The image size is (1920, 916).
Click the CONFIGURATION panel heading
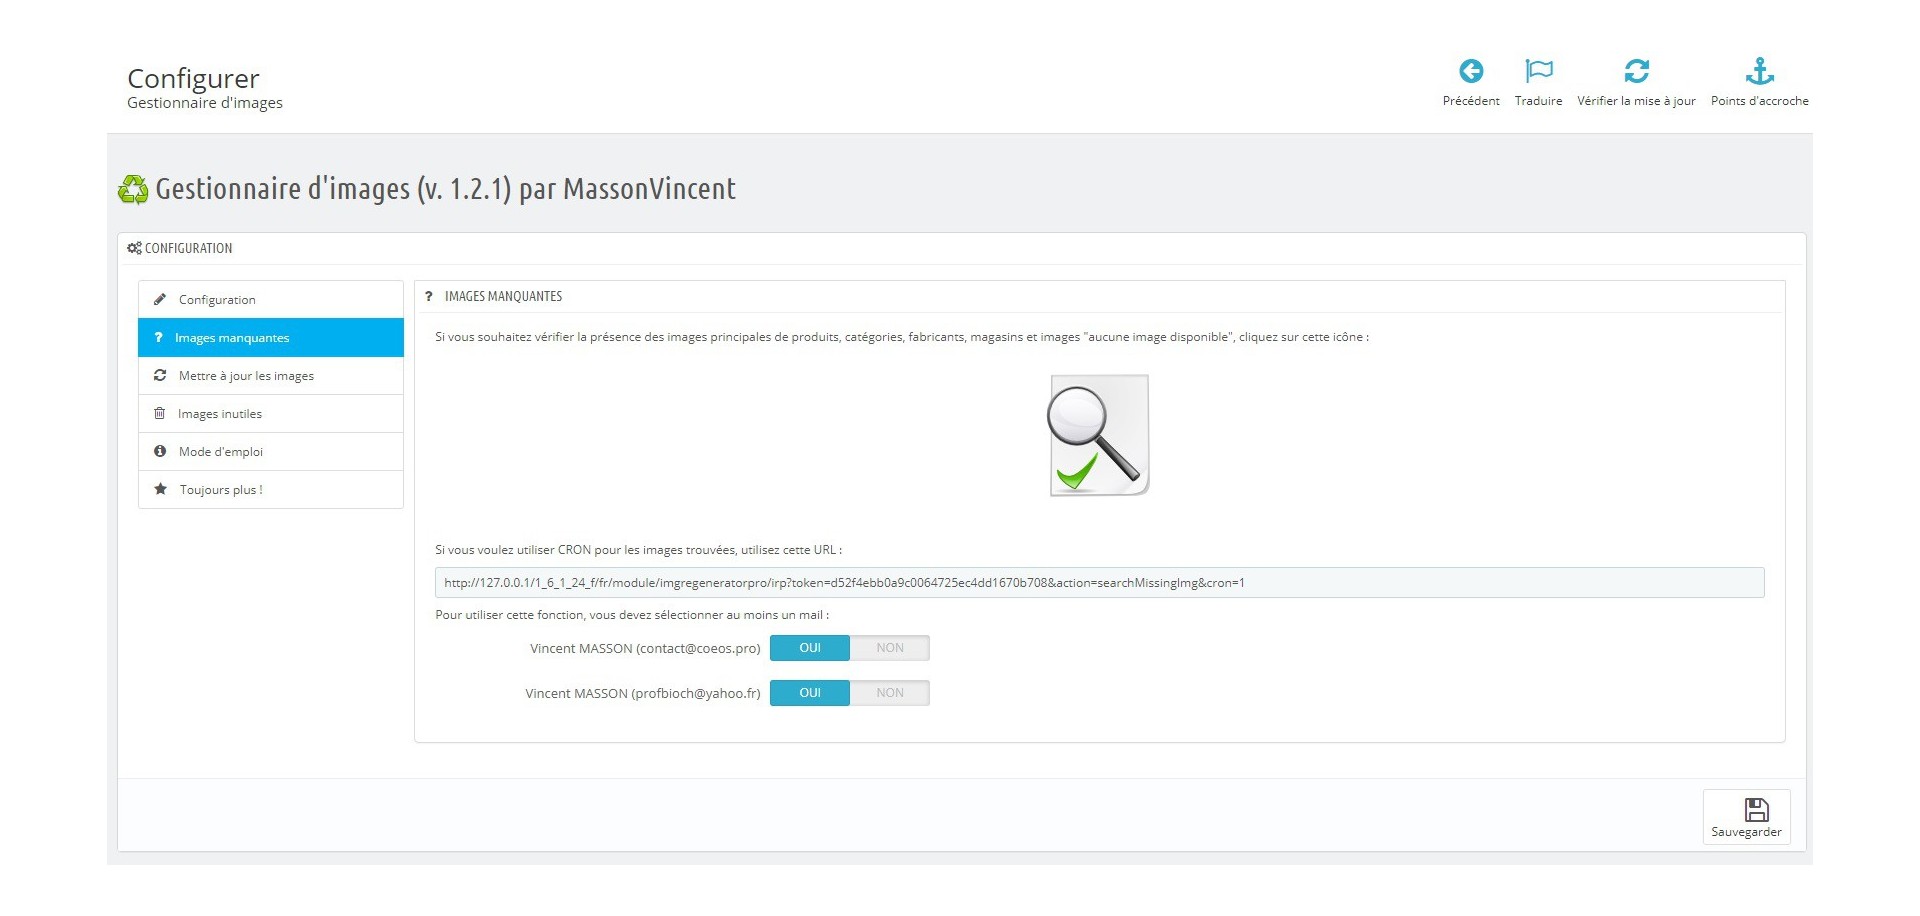[x=188, y=248]
